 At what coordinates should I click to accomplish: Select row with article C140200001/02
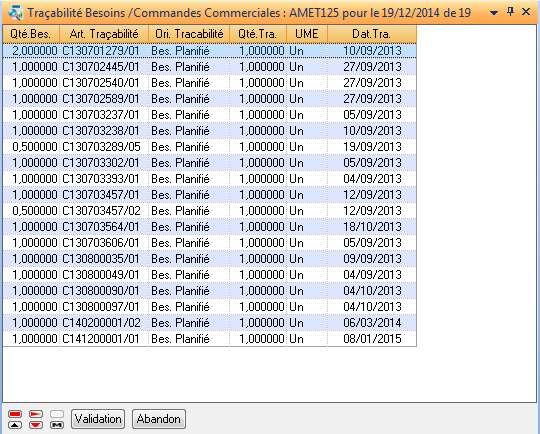209,323
